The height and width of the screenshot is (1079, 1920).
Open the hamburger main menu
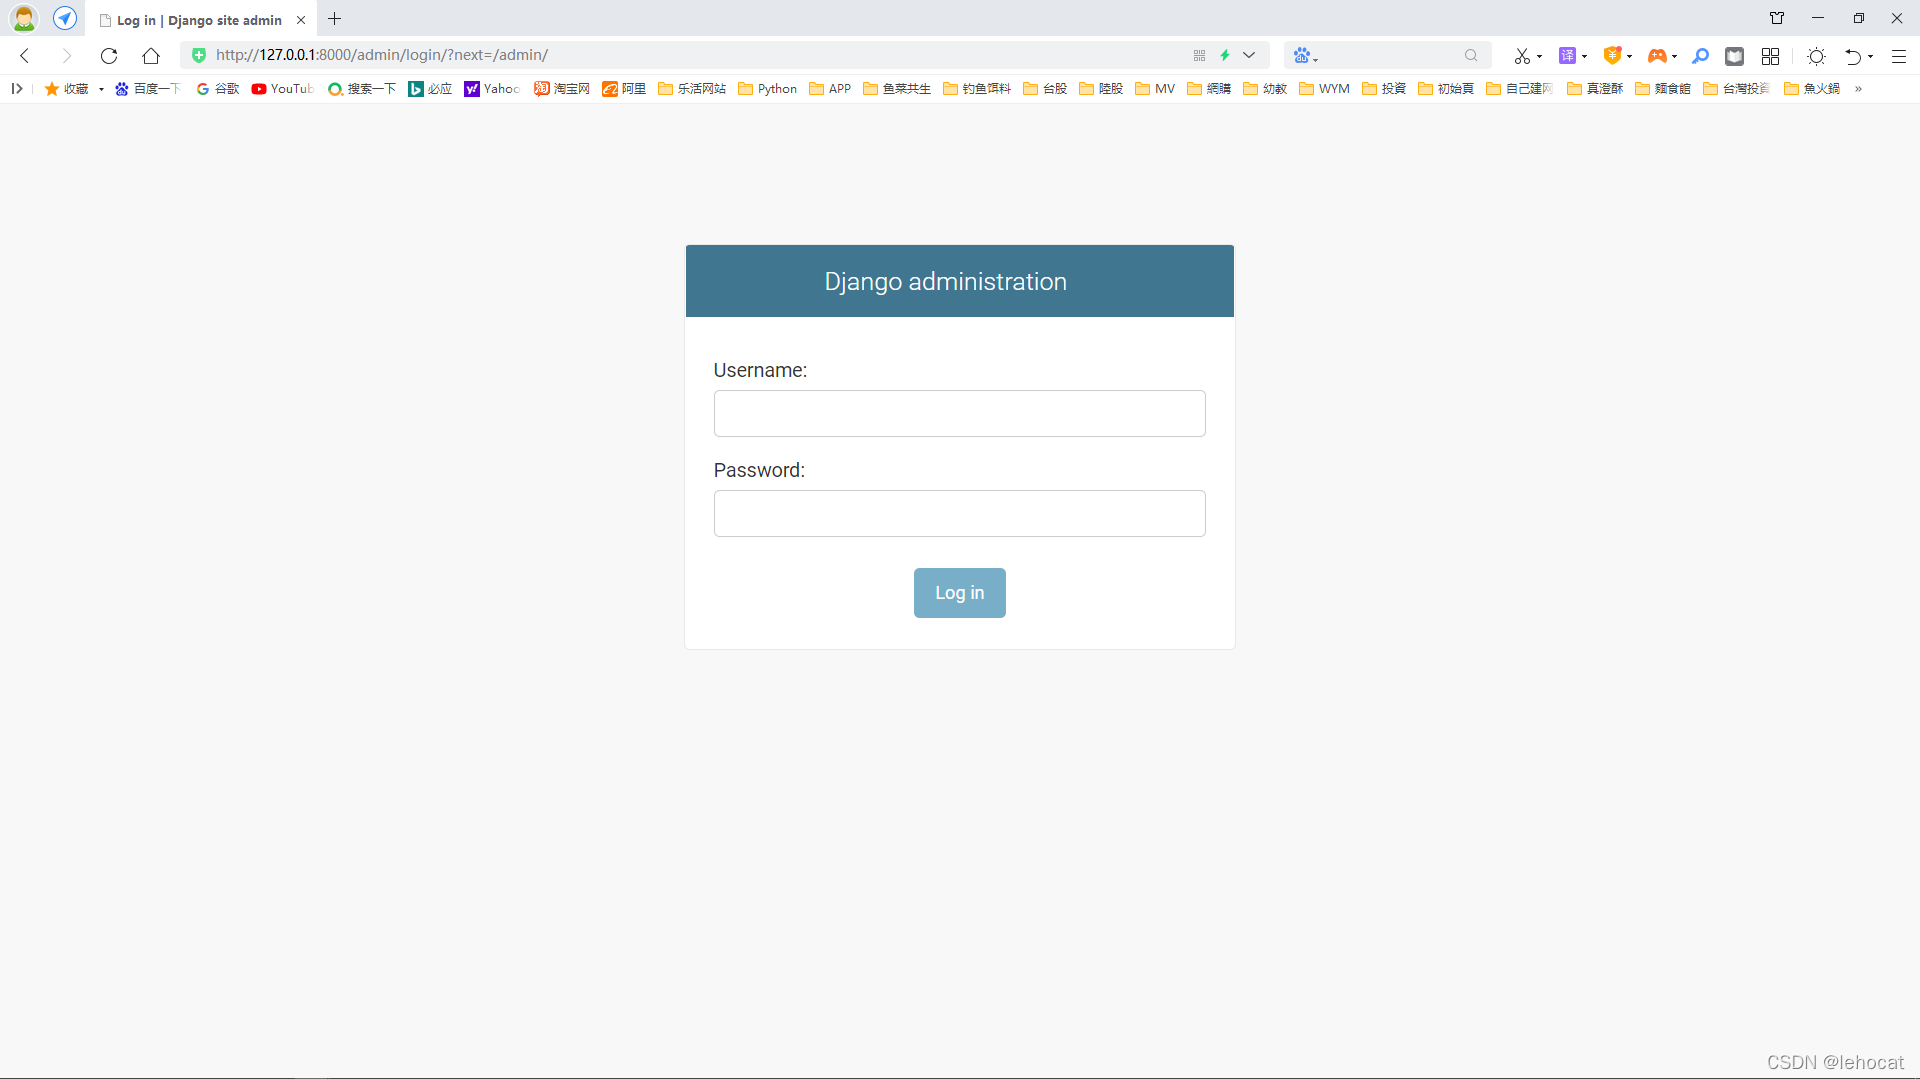tap(1899, 56)
